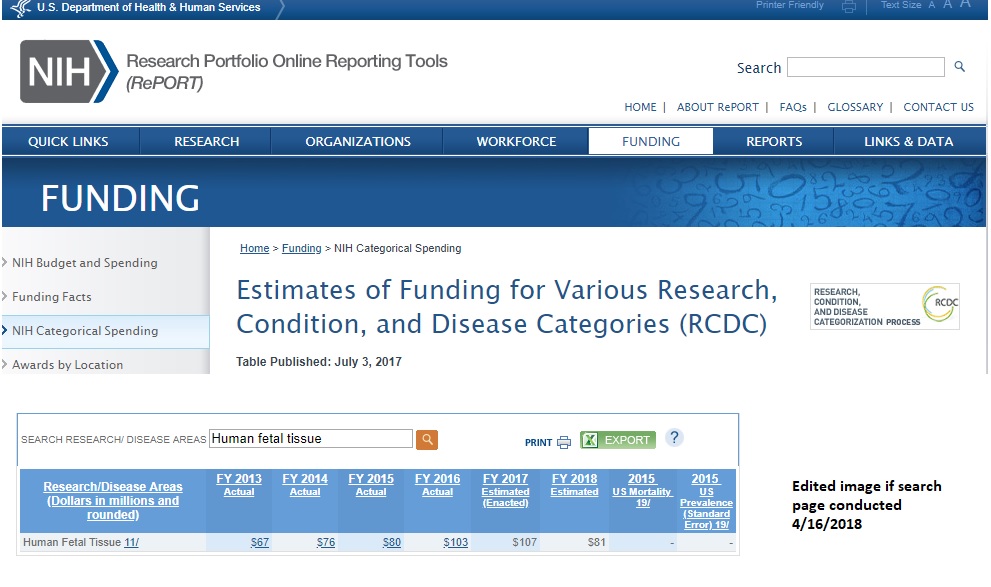Click the $81 FY 2018 value
Viewport: 991px width, 587px height.
coord(597,542)
